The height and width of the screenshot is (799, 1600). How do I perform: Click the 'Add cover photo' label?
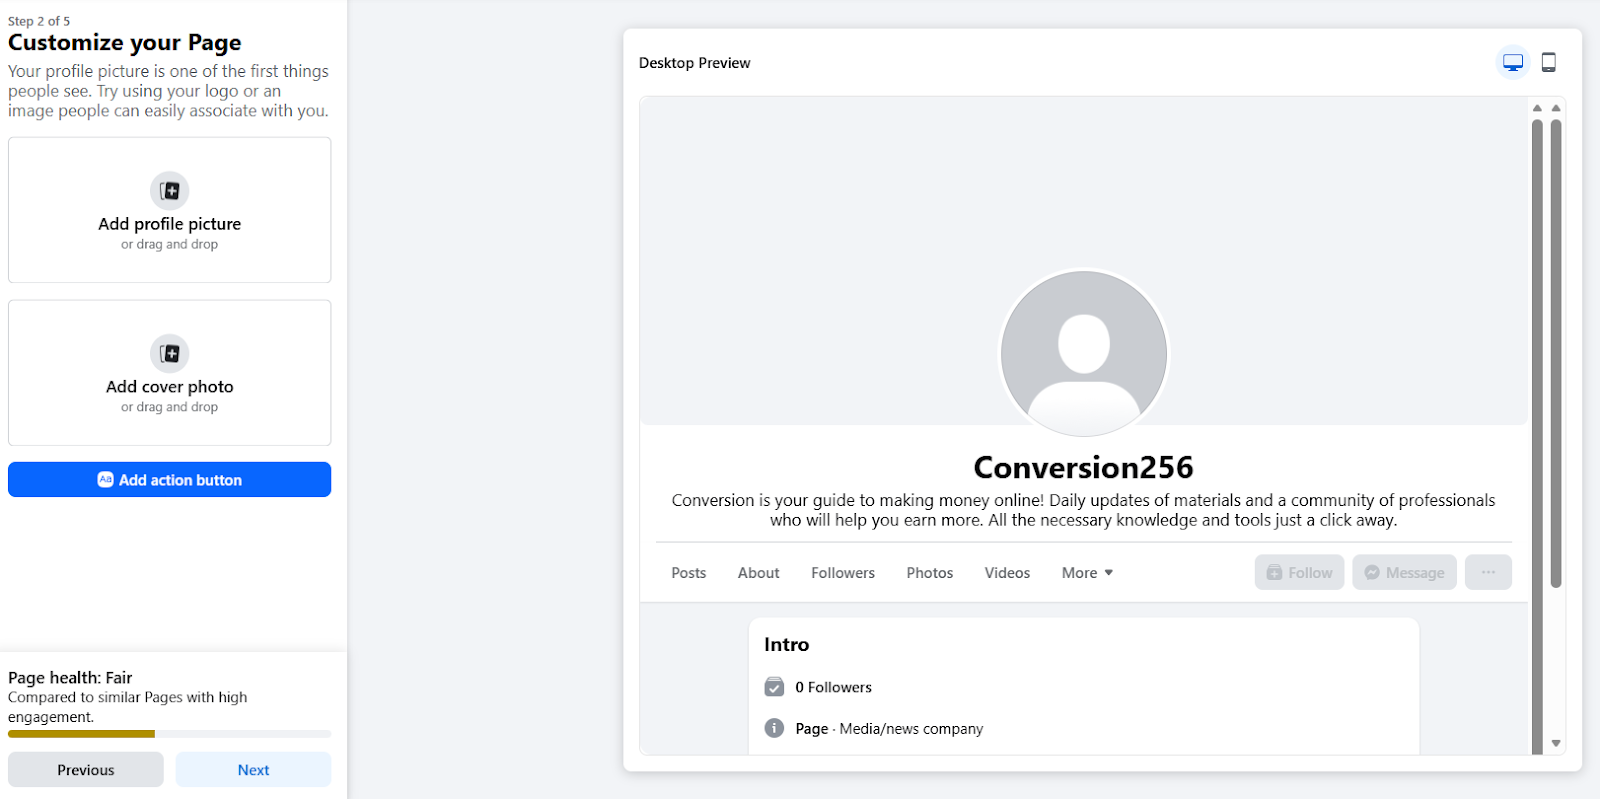click(169, 387)
